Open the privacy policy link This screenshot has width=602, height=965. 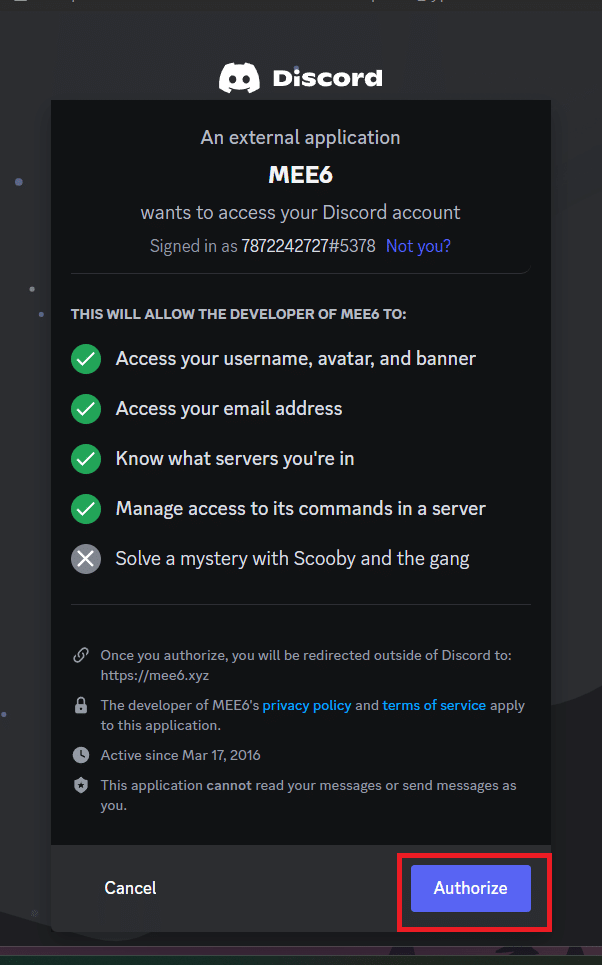click(307, 705)
